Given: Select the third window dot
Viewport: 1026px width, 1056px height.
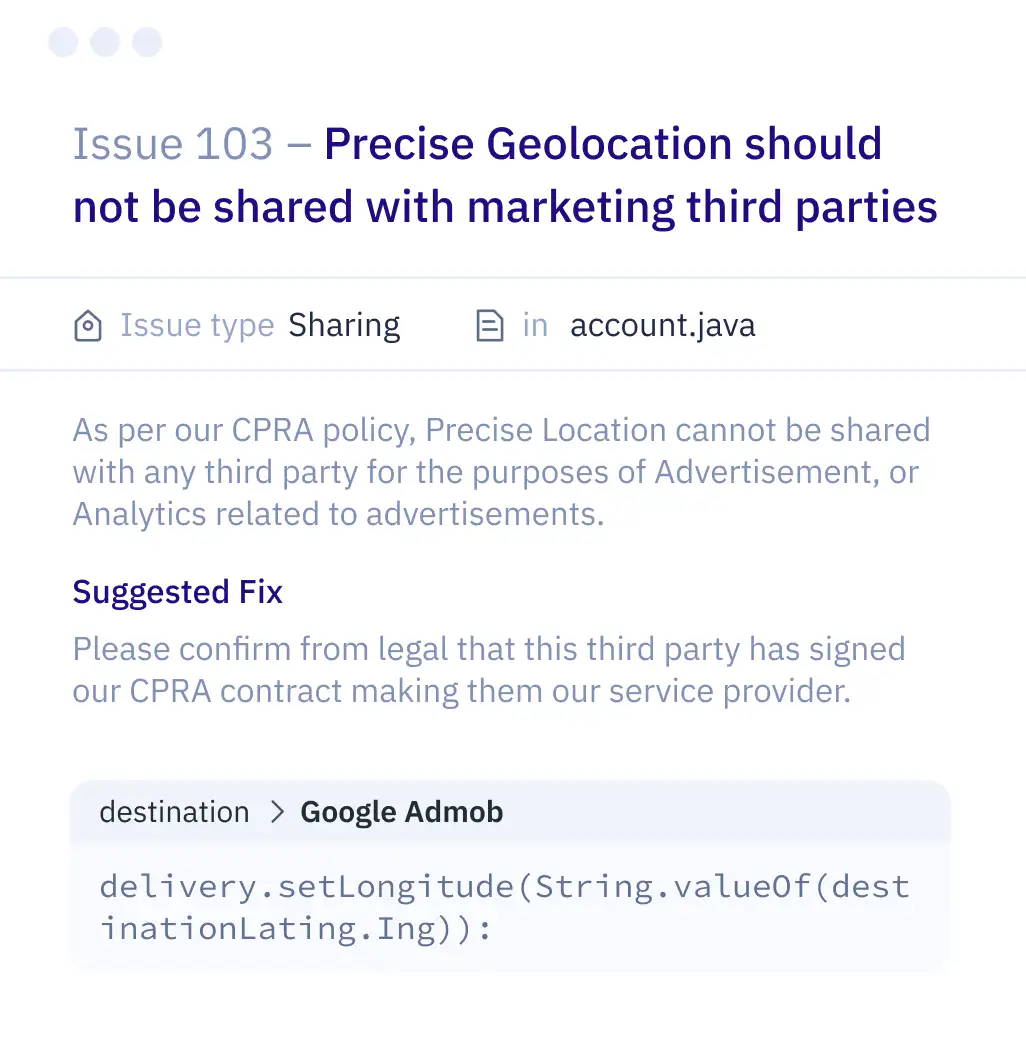Looking at the screenshot, I should (147, 42).
